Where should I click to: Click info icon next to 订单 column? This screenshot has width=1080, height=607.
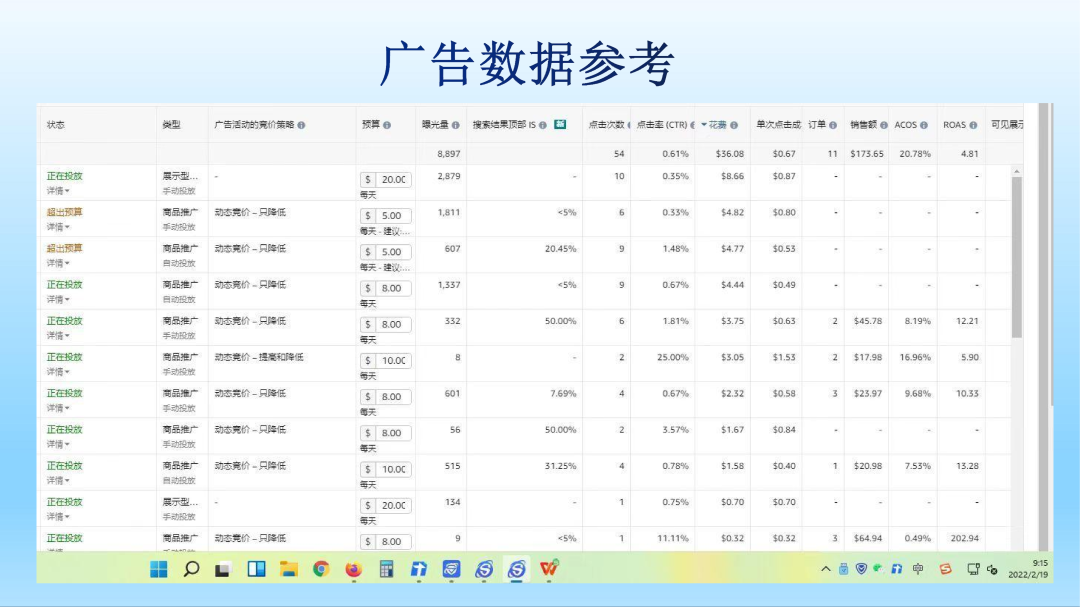[x=833, y=124]
